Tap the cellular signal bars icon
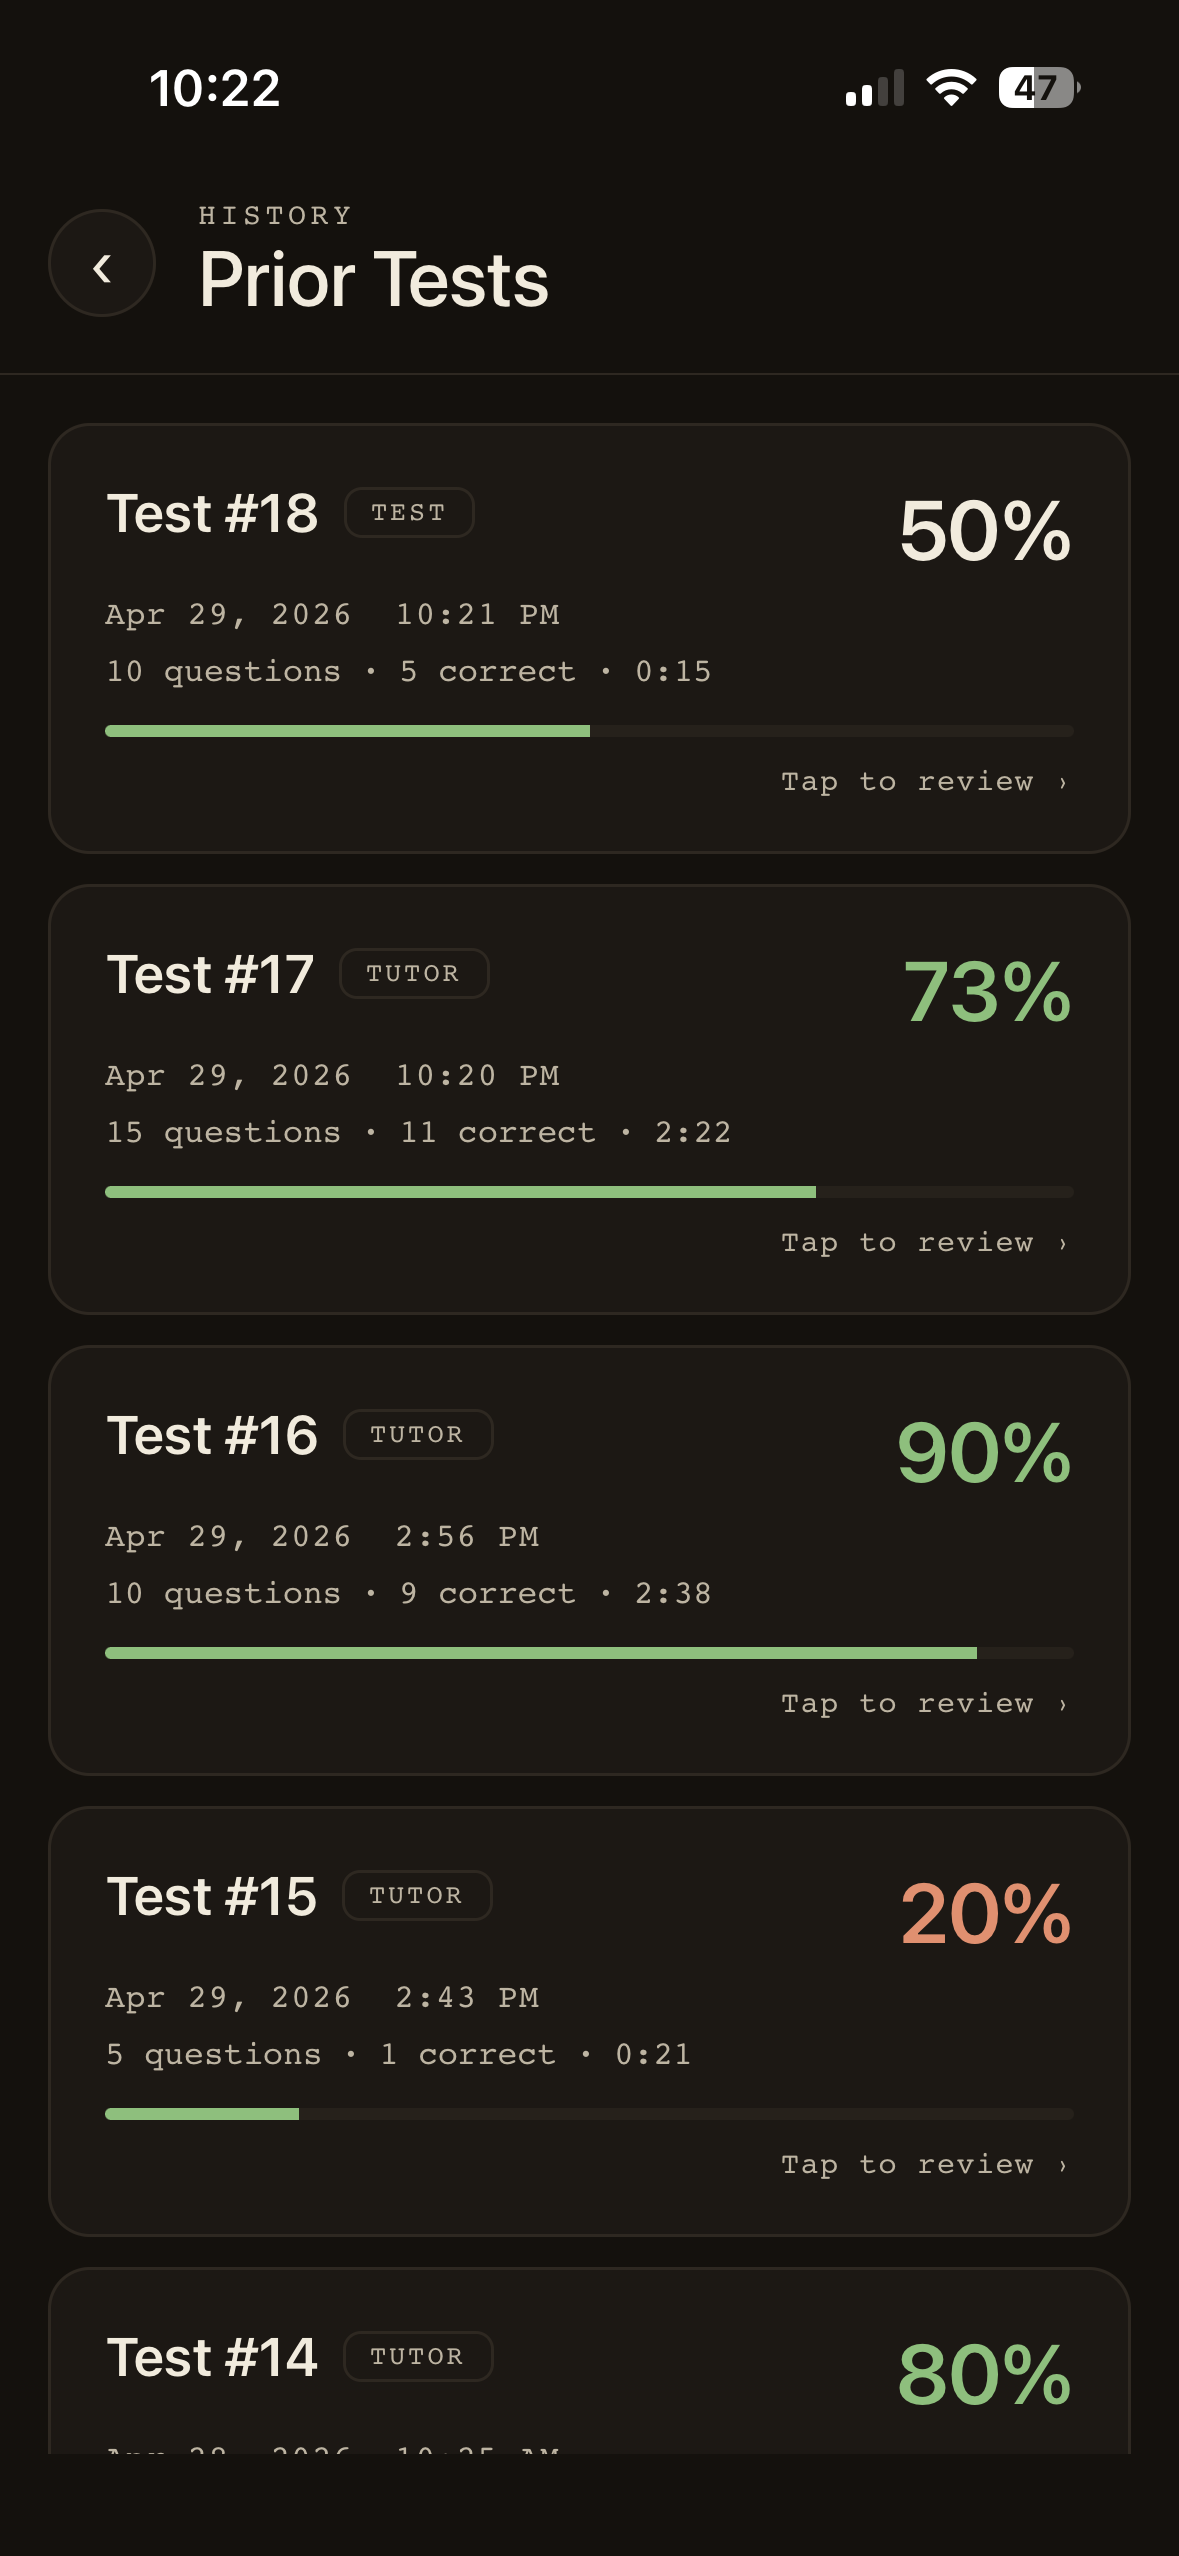The image size is (1179, 2556). click(872, 89)
